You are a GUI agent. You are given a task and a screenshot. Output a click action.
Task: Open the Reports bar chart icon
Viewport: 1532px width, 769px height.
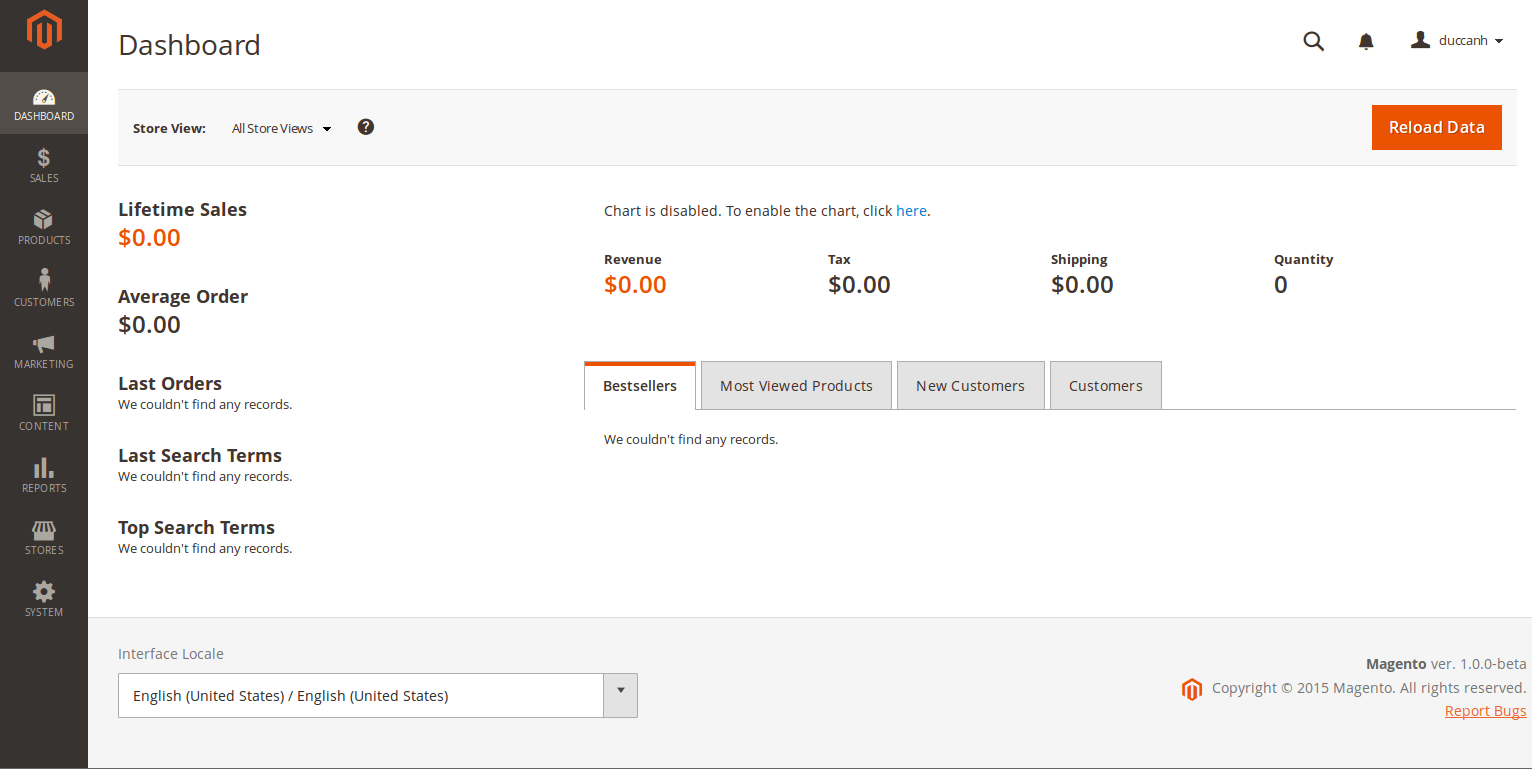(x=44, y=467)
